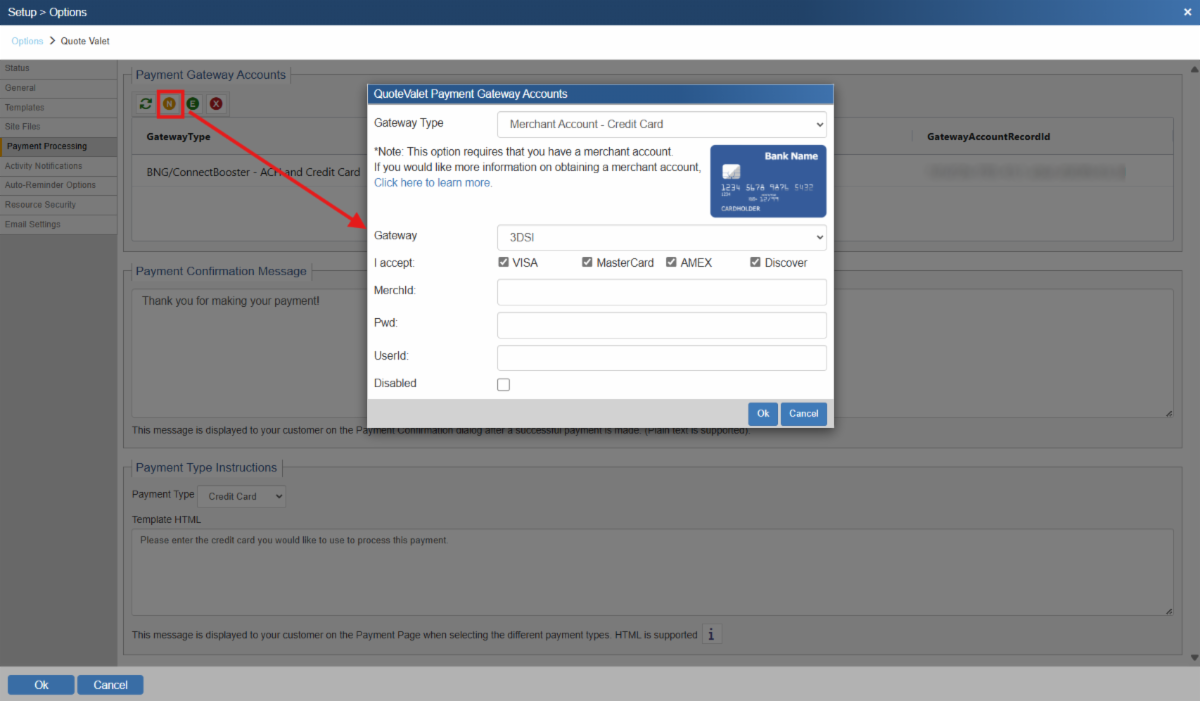
Task: Open the Payment Type Credit Card dropdown
Action: coord(242,496)
